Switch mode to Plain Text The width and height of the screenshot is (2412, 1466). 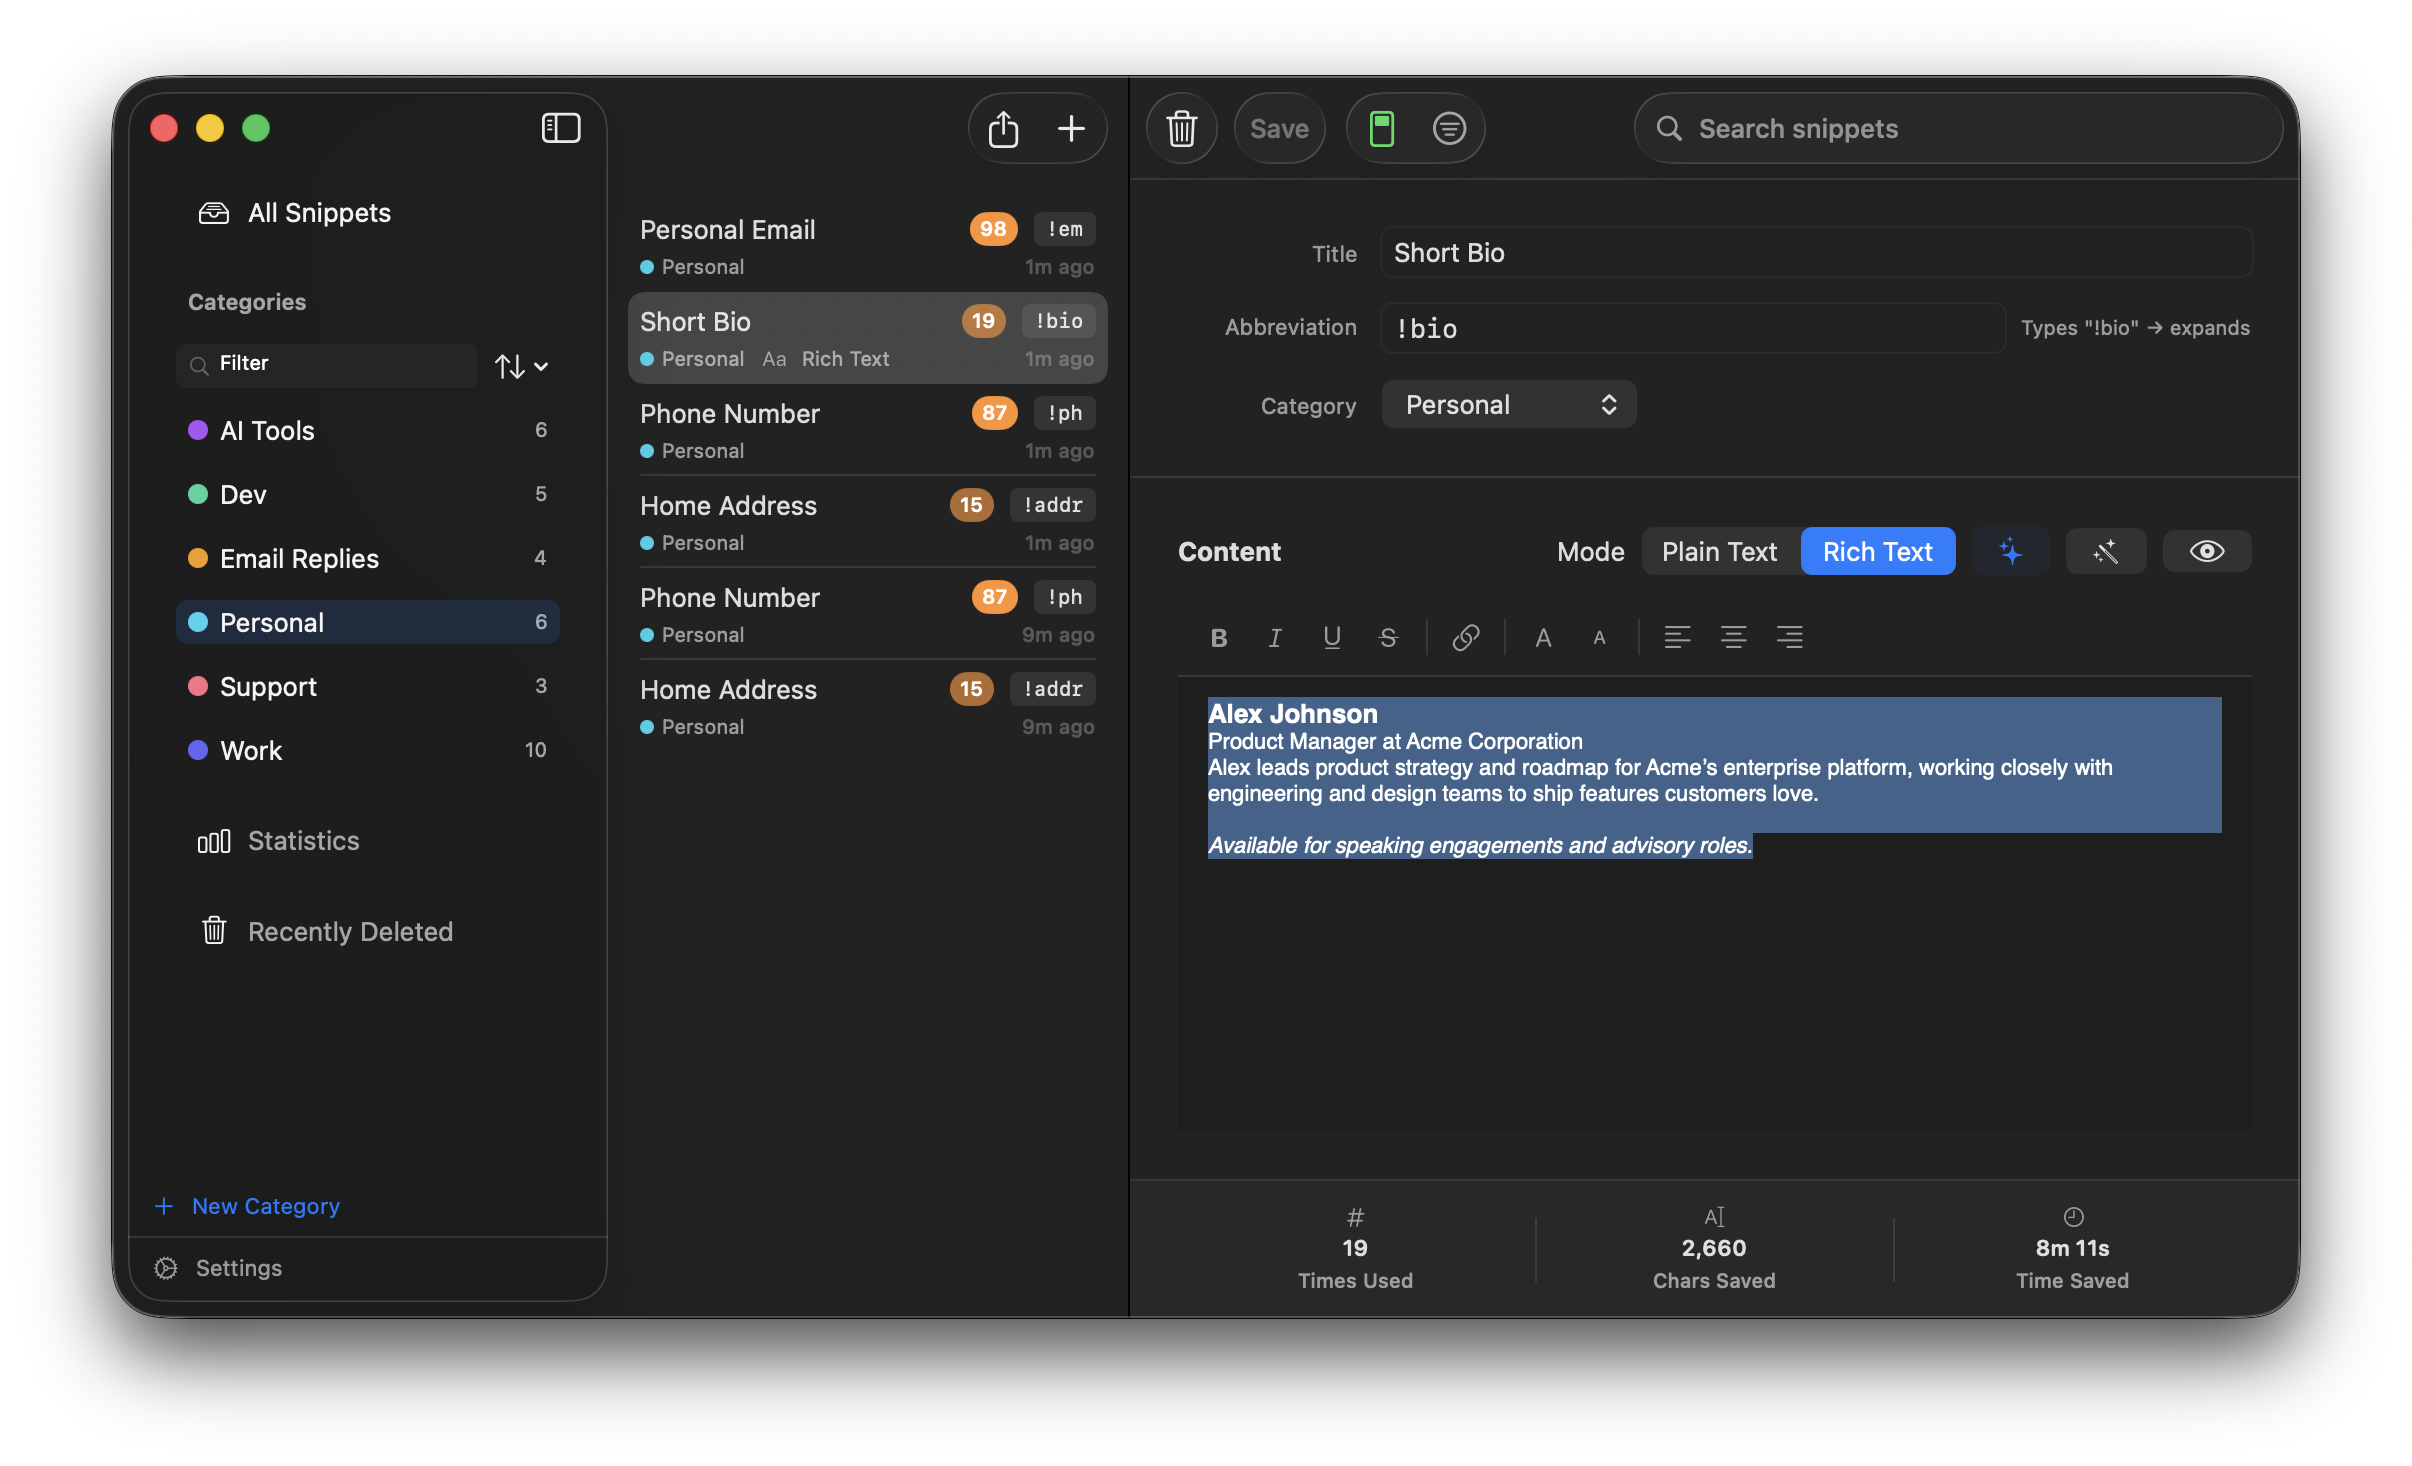point(1720,551)
